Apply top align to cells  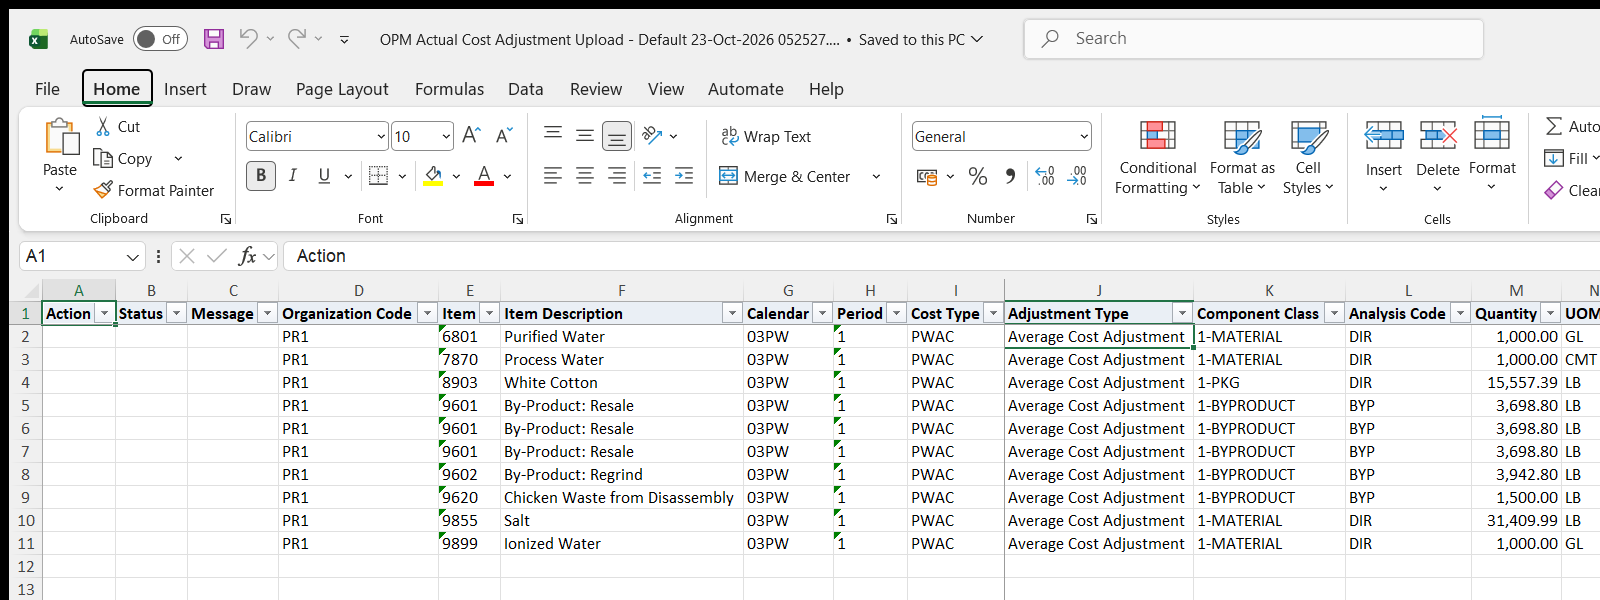pyautogui.click(x=553, y=136)
